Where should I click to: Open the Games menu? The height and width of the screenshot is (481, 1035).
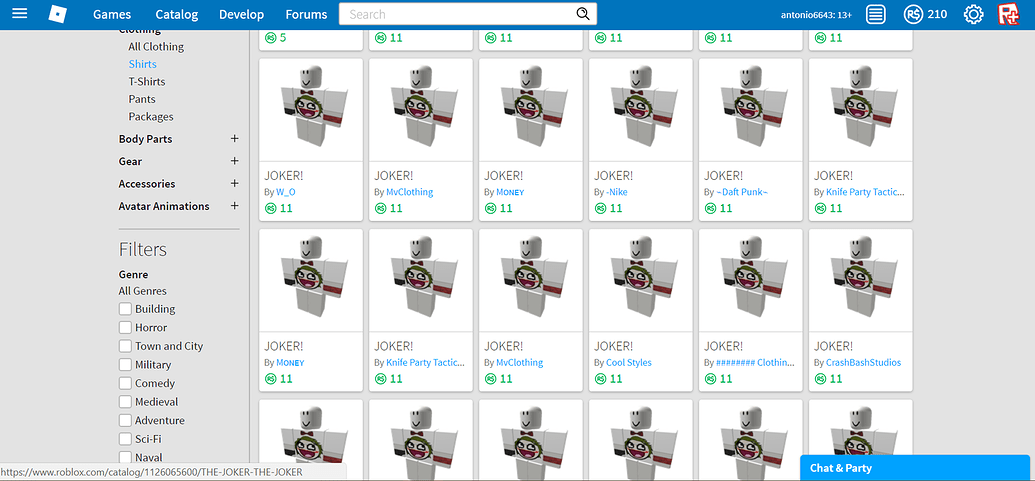(112, 14)
